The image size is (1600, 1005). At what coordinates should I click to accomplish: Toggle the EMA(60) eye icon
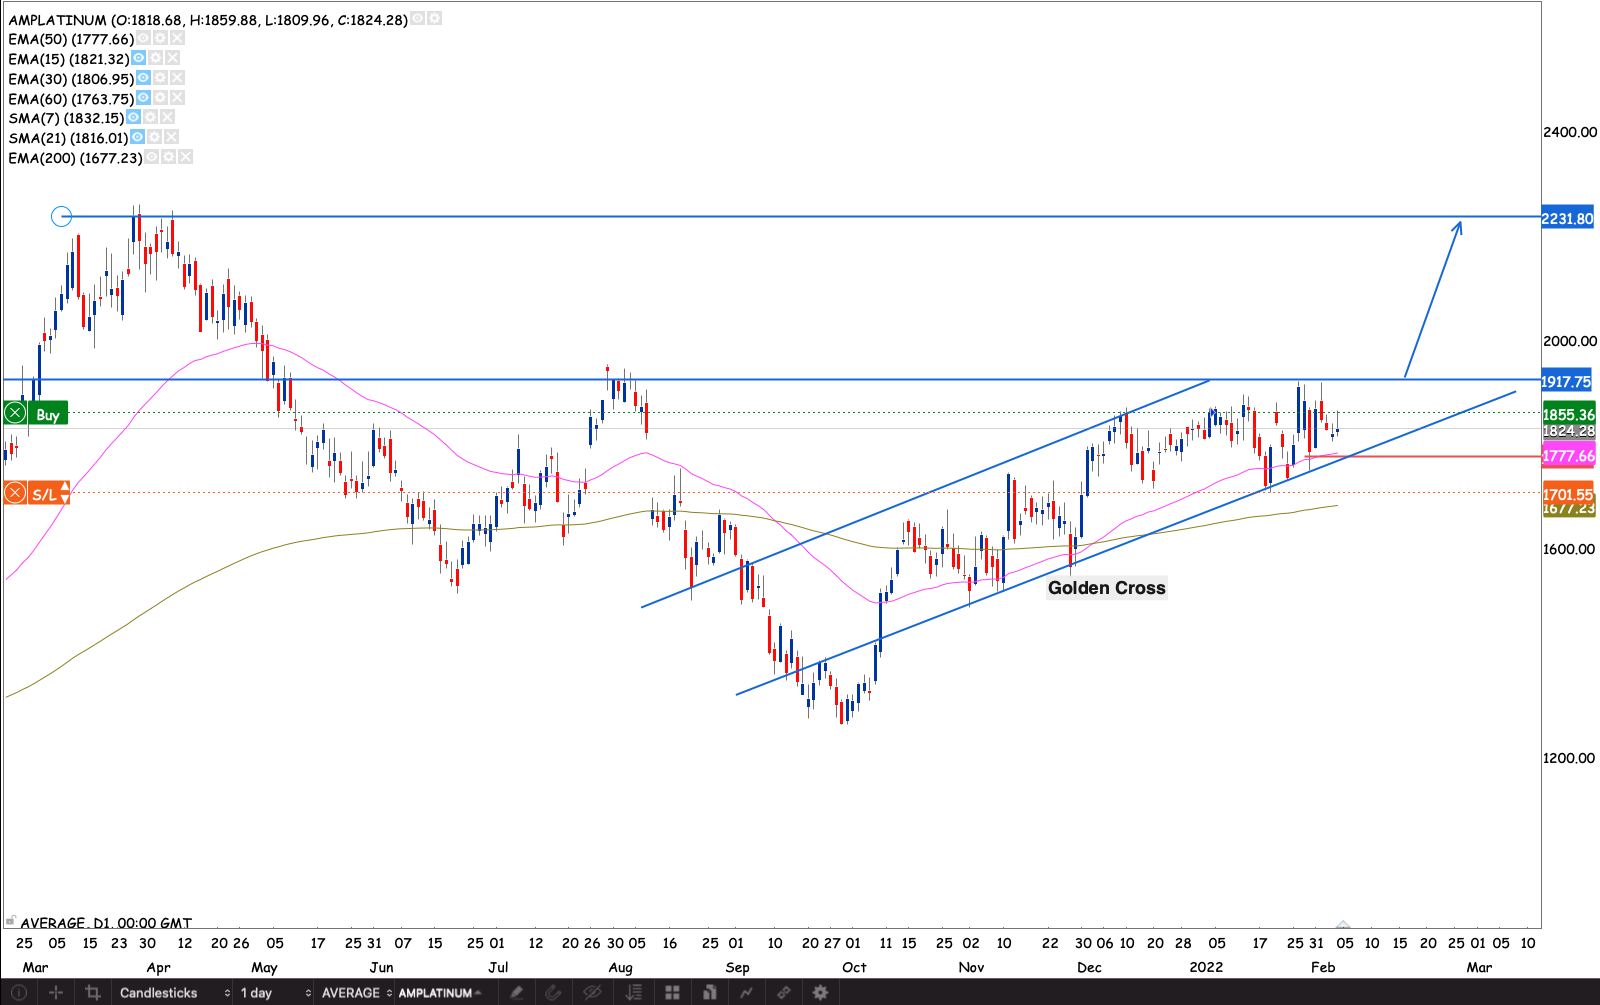144,97
